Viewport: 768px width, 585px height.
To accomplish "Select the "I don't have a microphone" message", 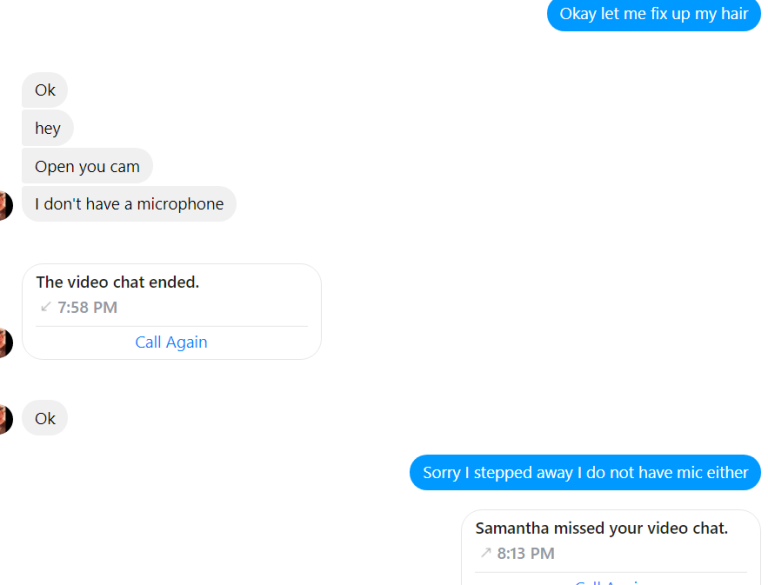I will (x=129, y=204).
